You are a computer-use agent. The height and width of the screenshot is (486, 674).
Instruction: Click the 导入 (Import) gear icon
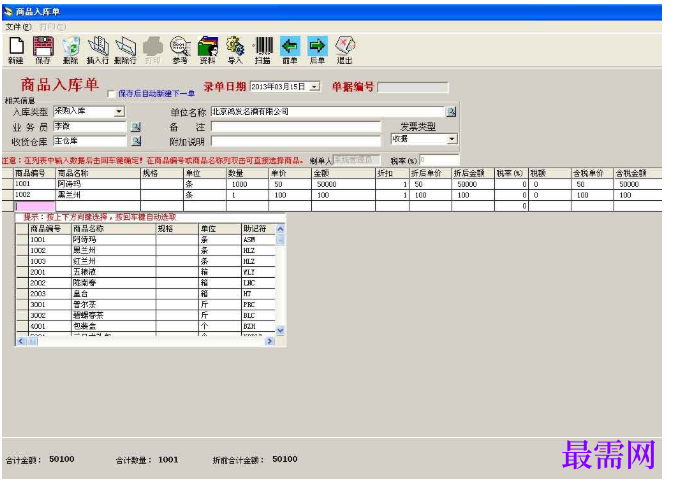pyautogui.click(x=235, y=50)
